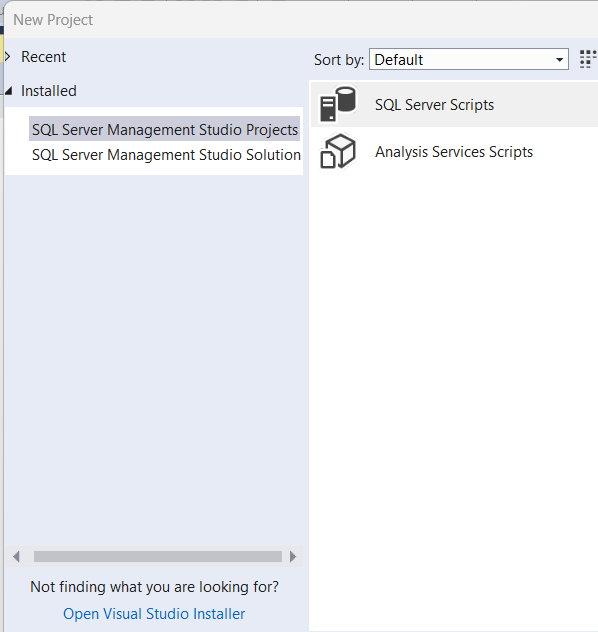Click the Analysis Services Scripts cube icon
The width and height of the screenshot is (598, 632).
tap(338, 152)
